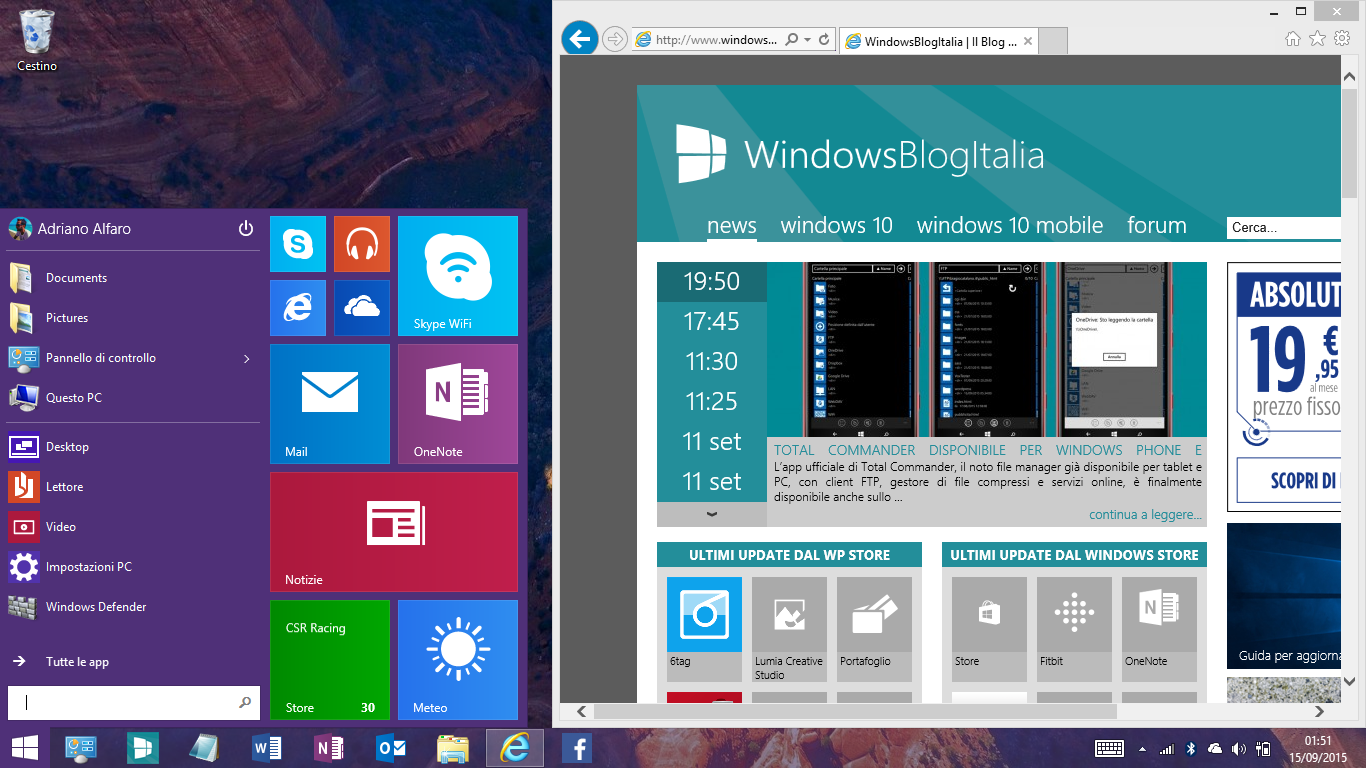
Task: Open OneNote from the taskbar
Action: click(x=329, y=748)
